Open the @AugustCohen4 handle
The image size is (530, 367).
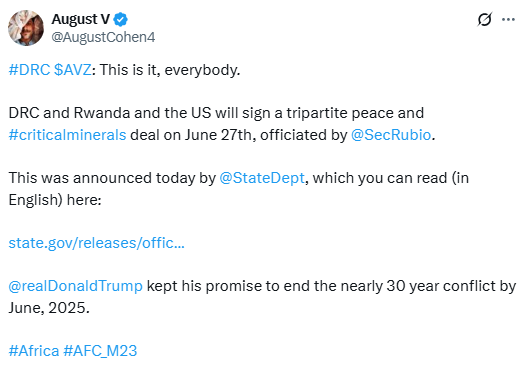(103, 37)
